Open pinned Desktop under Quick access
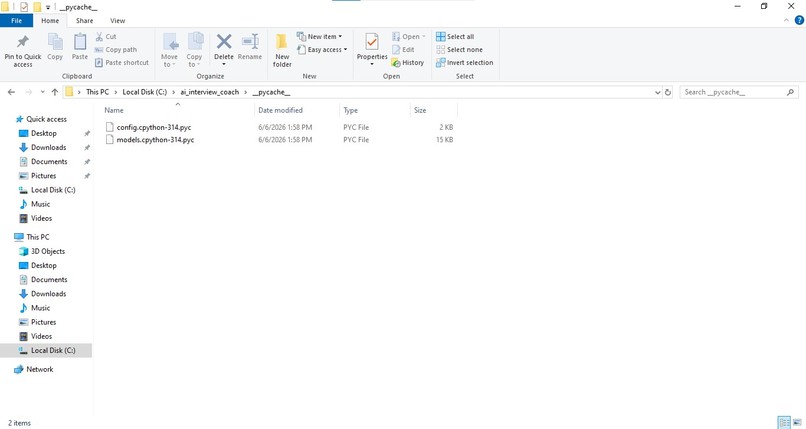This screenshot has width=806, height=429. click(x=44, y=133)
